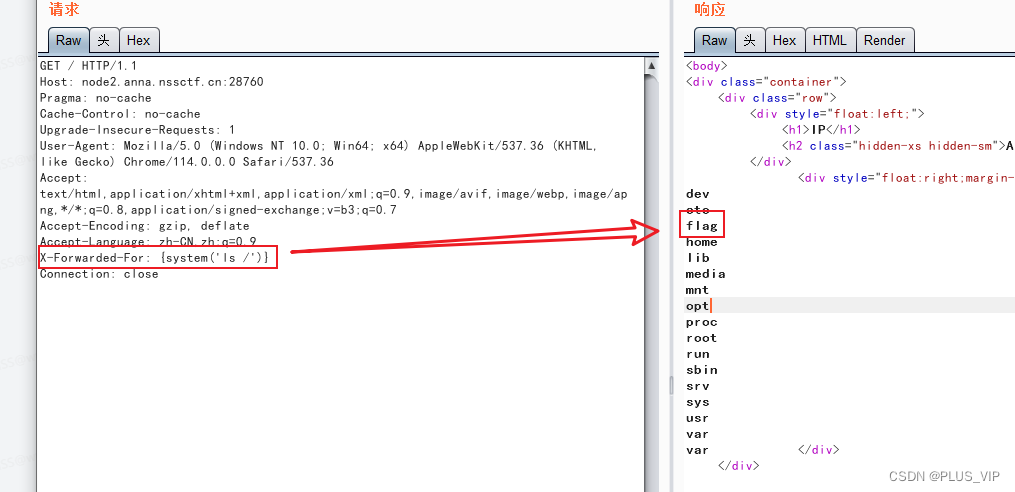Click the 'flag' entry in the response
The height and width of the screenshot is (492, 1015).
702,226
